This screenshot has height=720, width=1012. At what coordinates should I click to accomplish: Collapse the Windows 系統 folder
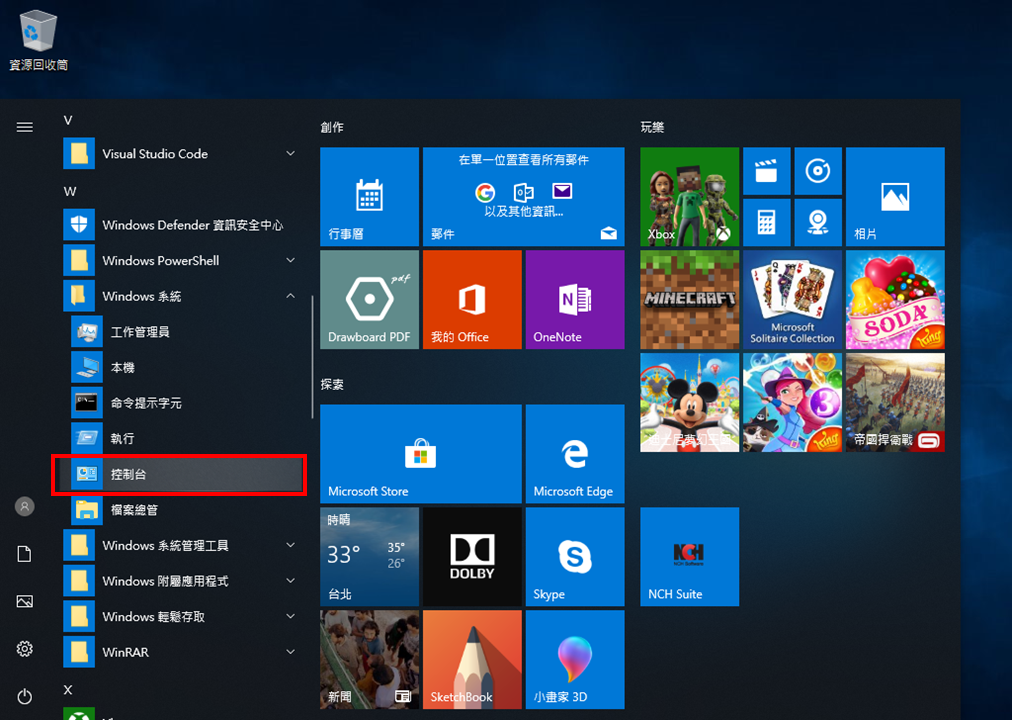coord(181,296)
